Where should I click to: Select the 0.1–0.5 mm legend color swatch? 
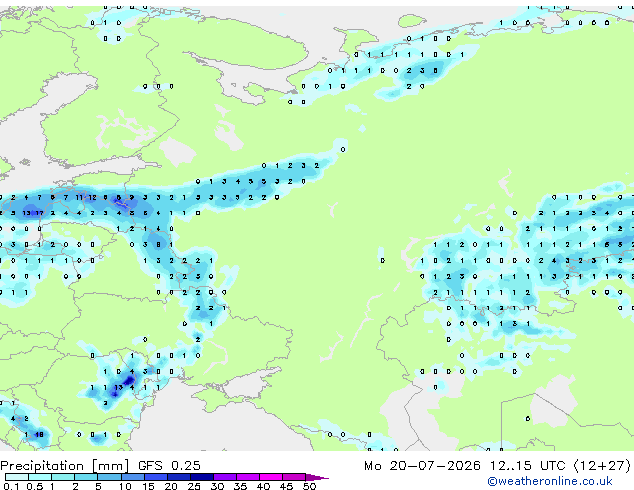(17, 477)
